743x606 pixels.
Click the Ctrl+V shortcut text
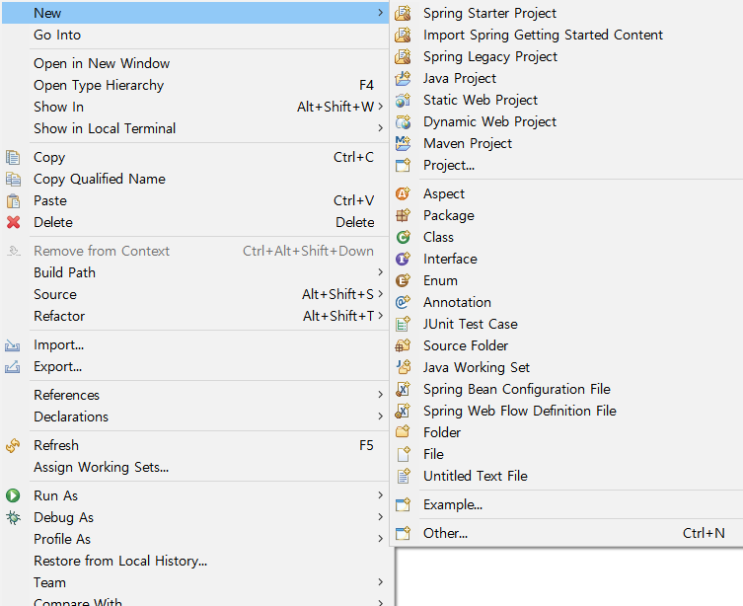pyautogui.click(x=353, y=201)
